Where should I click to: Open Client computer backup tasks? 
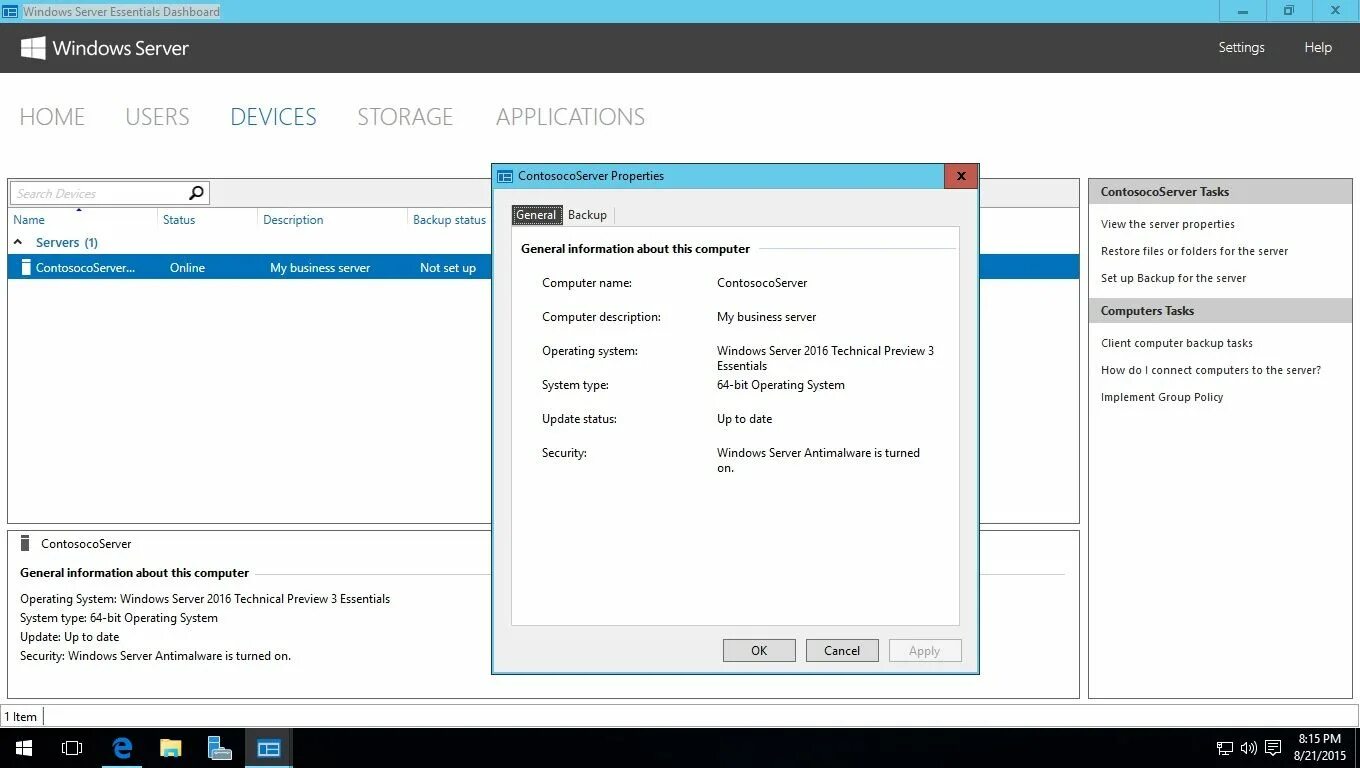tap(1177, 343)
